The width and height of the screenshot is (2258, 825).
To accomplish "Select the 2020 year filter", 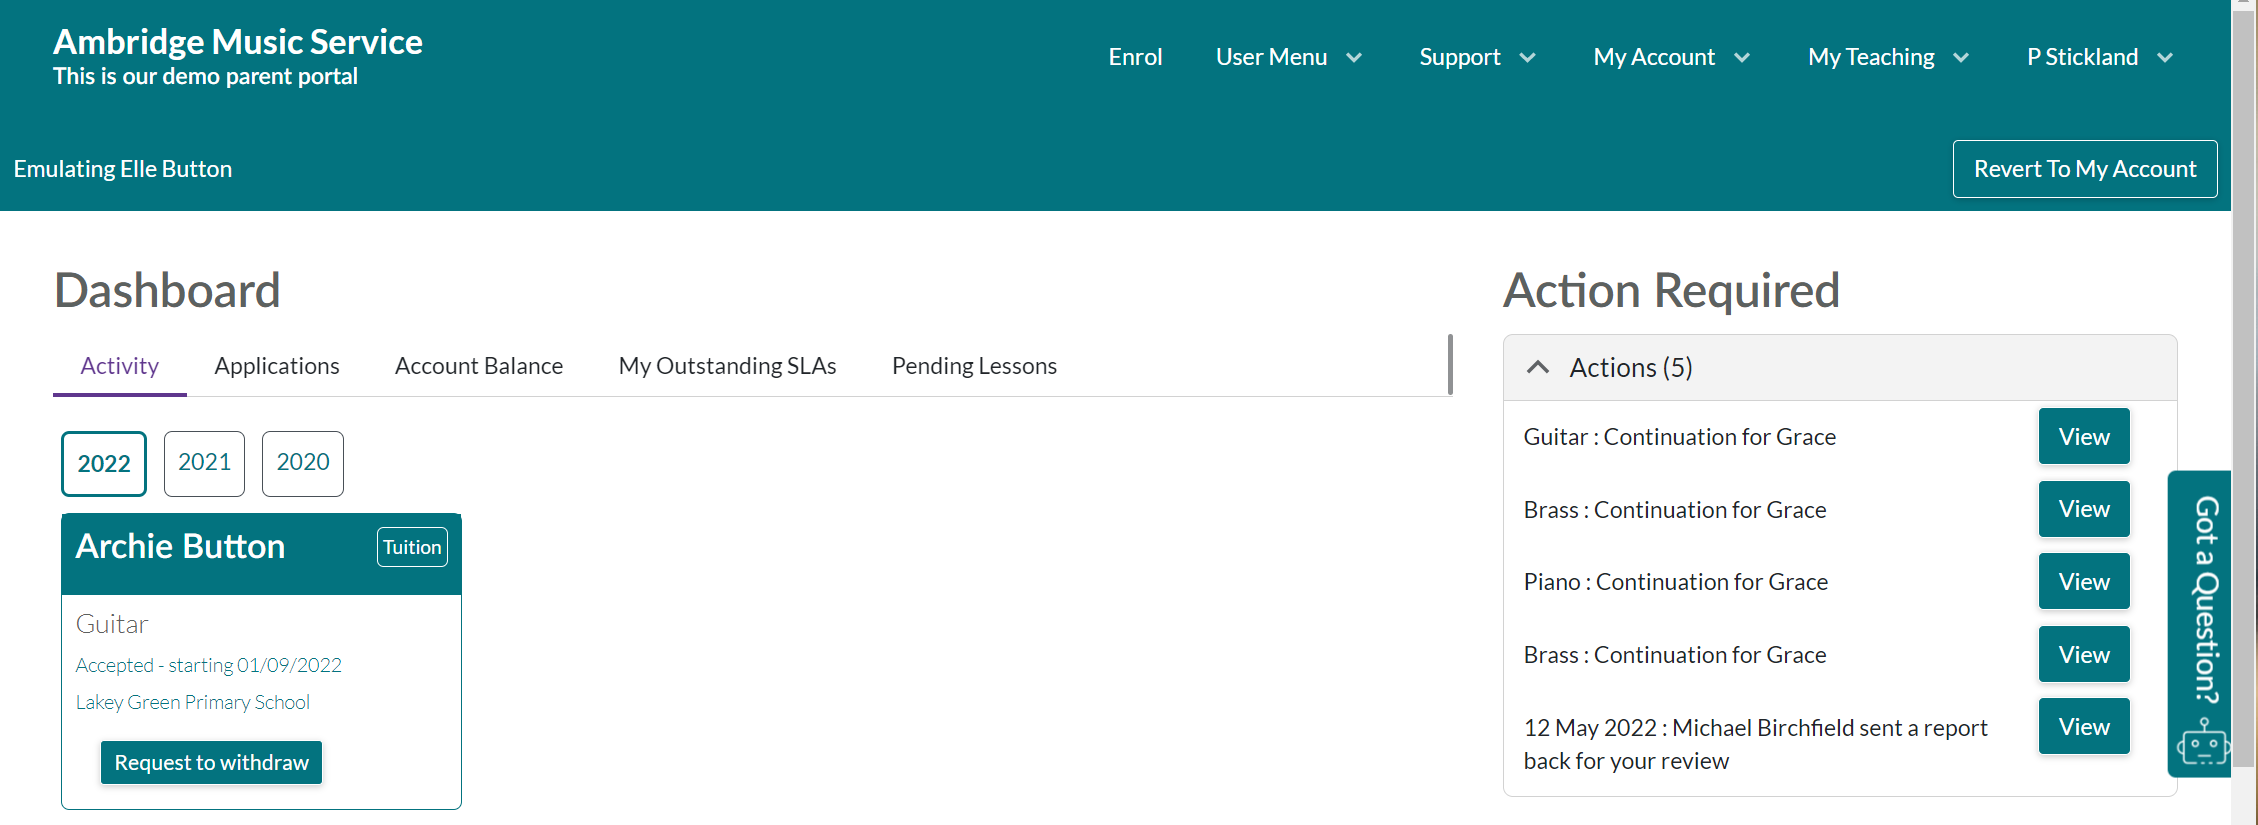I will [303, 463].
